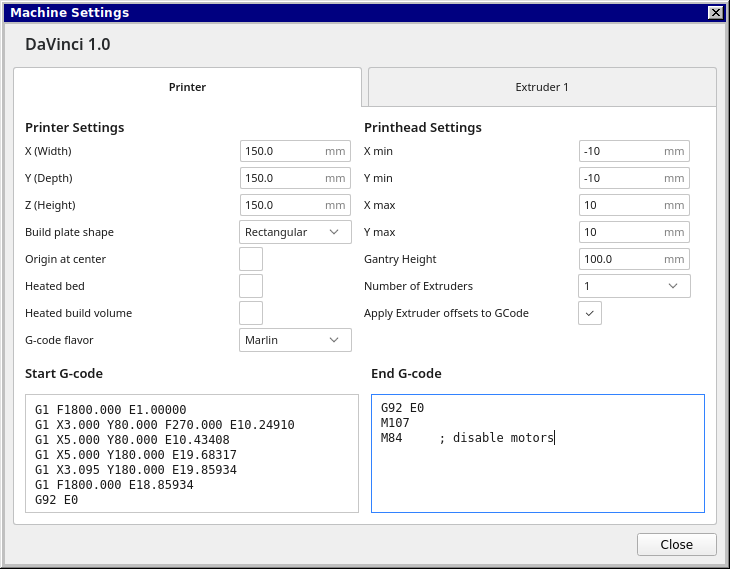Viewport: 730px width, 569px height.
Task: Switch to the Extruder 1 tab
Action: click(x=542, y=87)
